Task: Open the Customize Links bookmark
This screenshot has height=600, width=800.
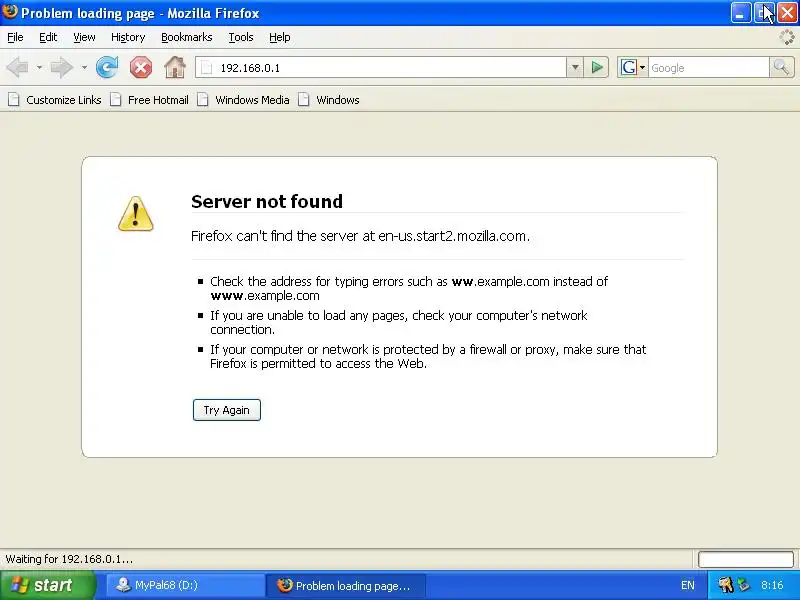Action: [x=55, y=100]
